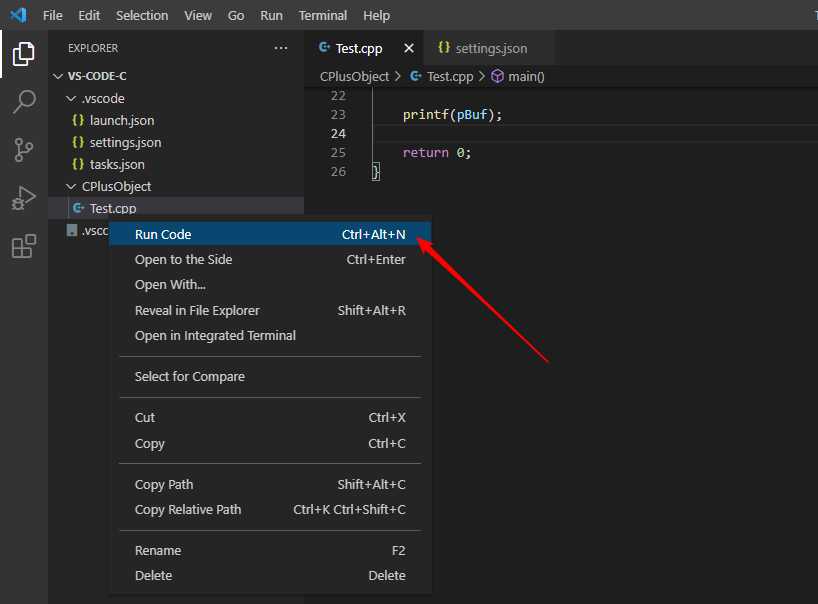The height and width of the screenshot is (604, 818).
Task: Choose Delete from context menu
Action: (x=270, y=575)
